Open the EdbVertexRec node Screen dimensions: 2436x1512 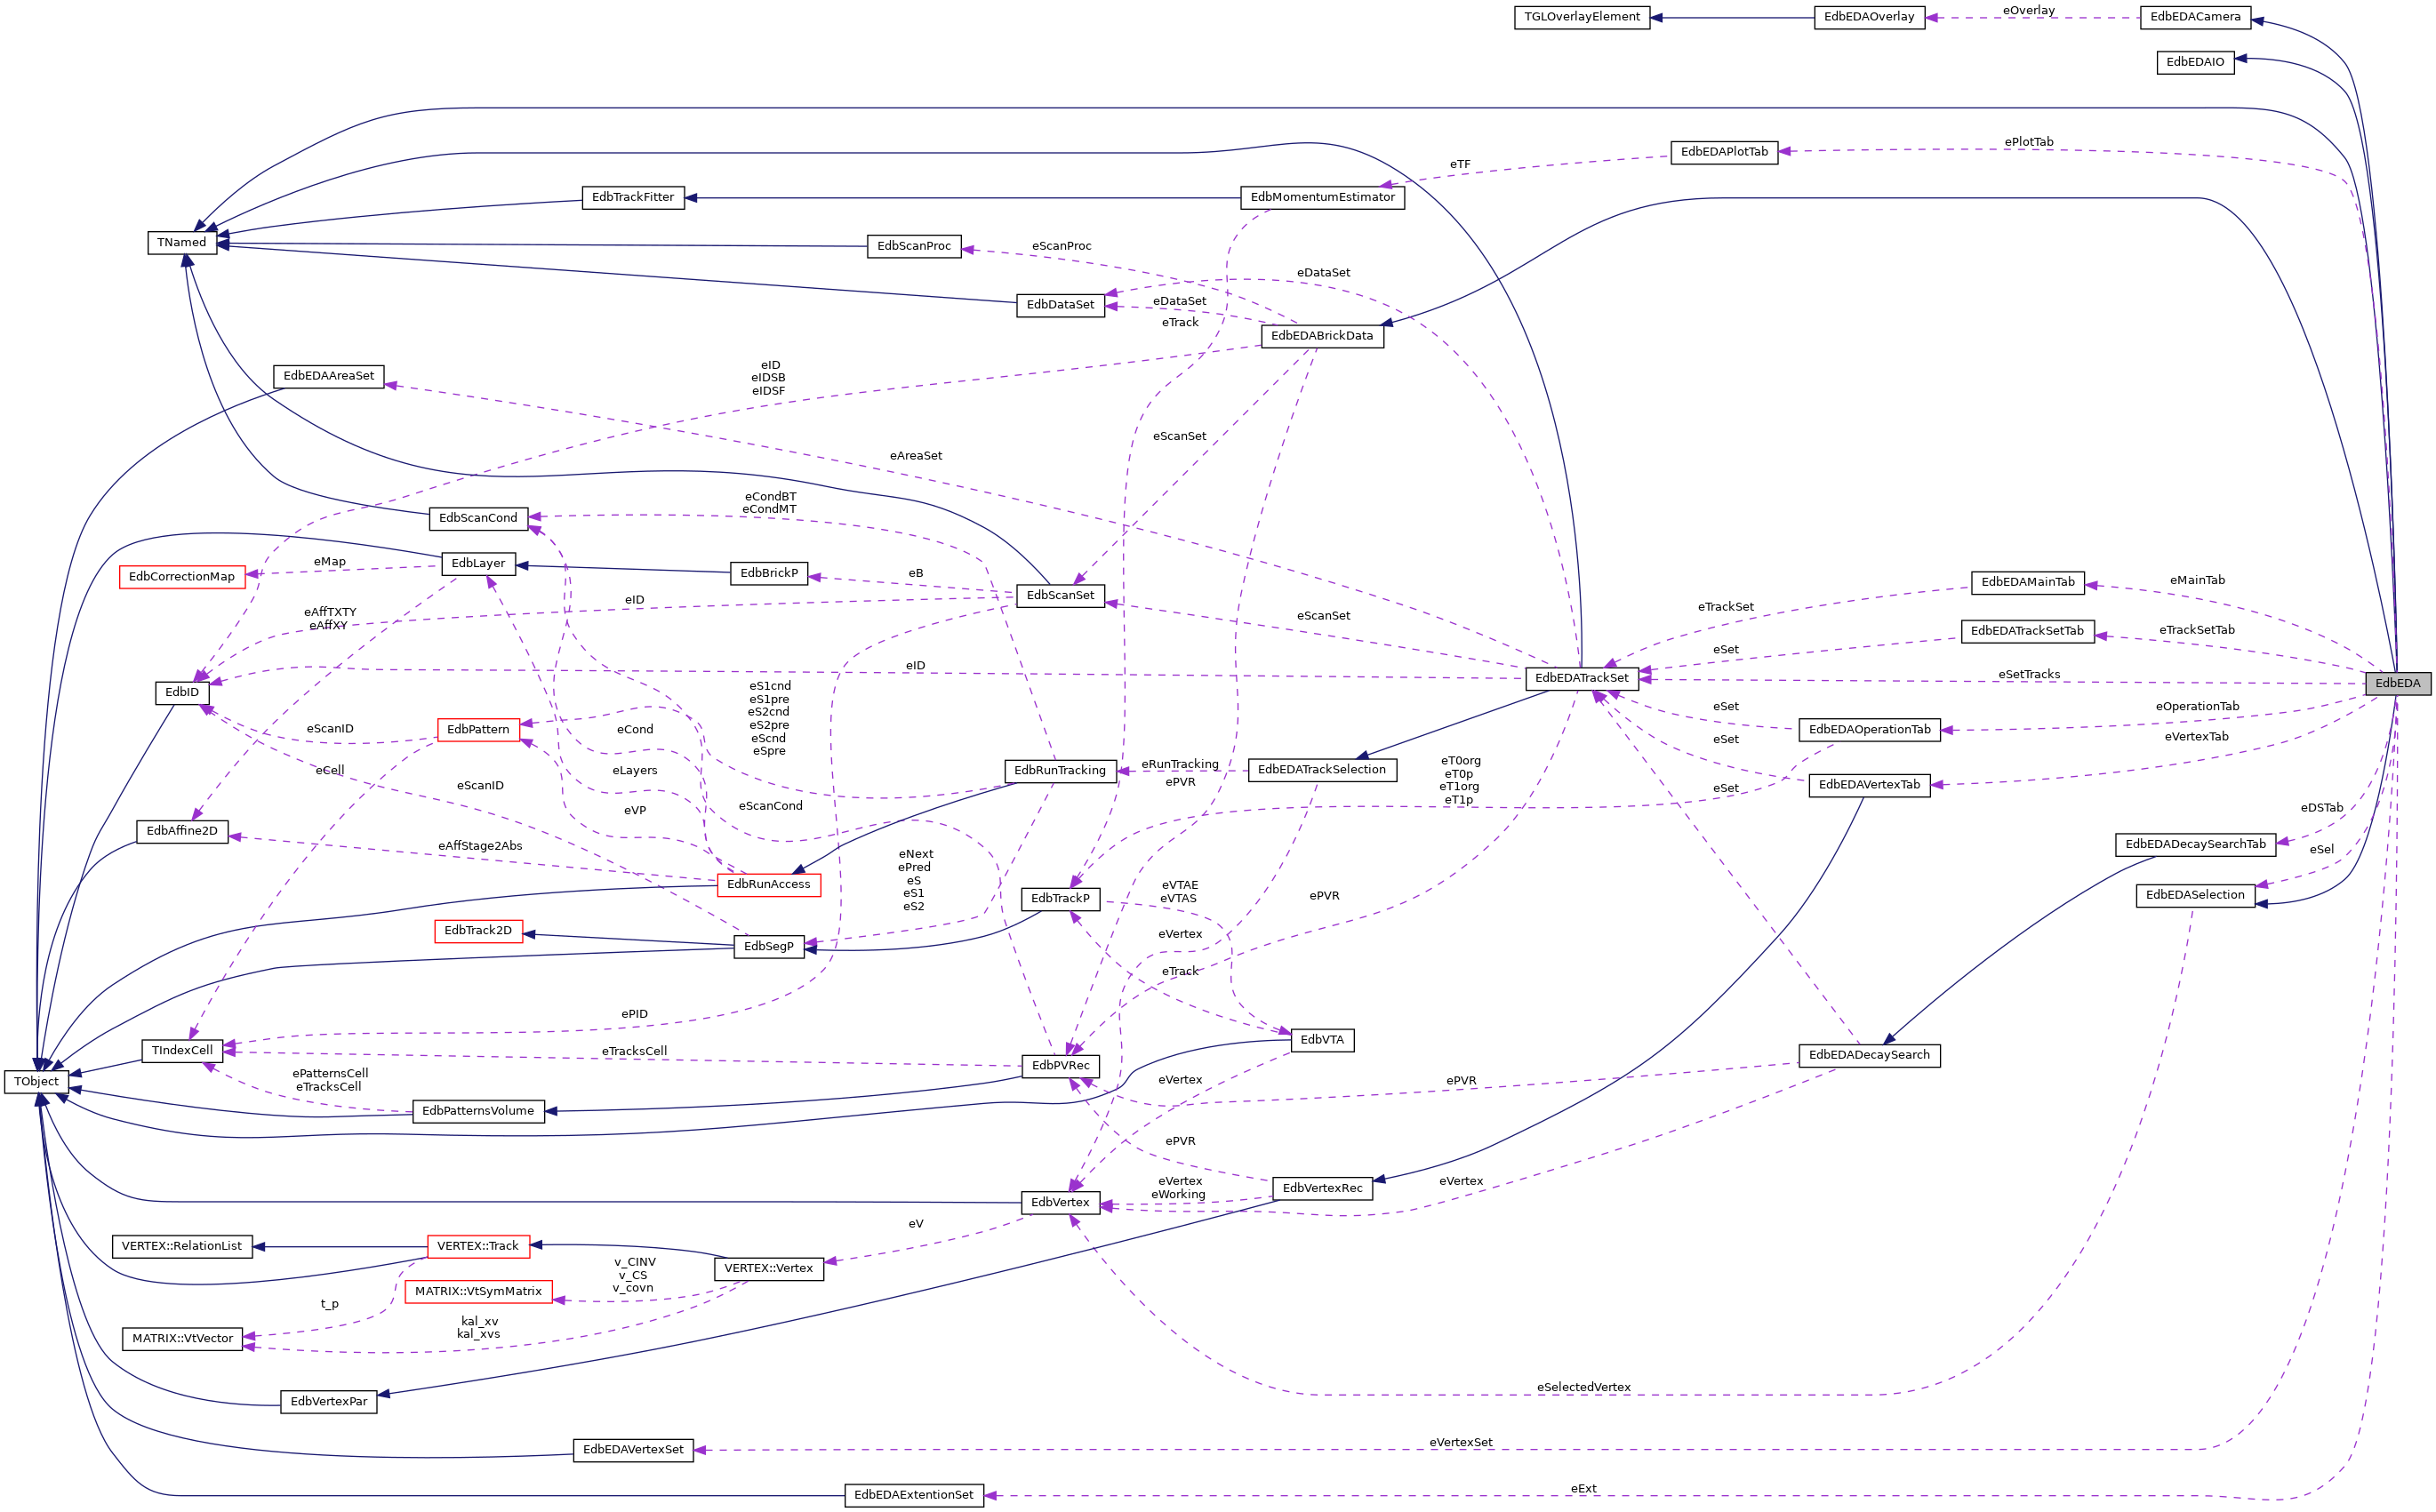tap(1322, 1189)
